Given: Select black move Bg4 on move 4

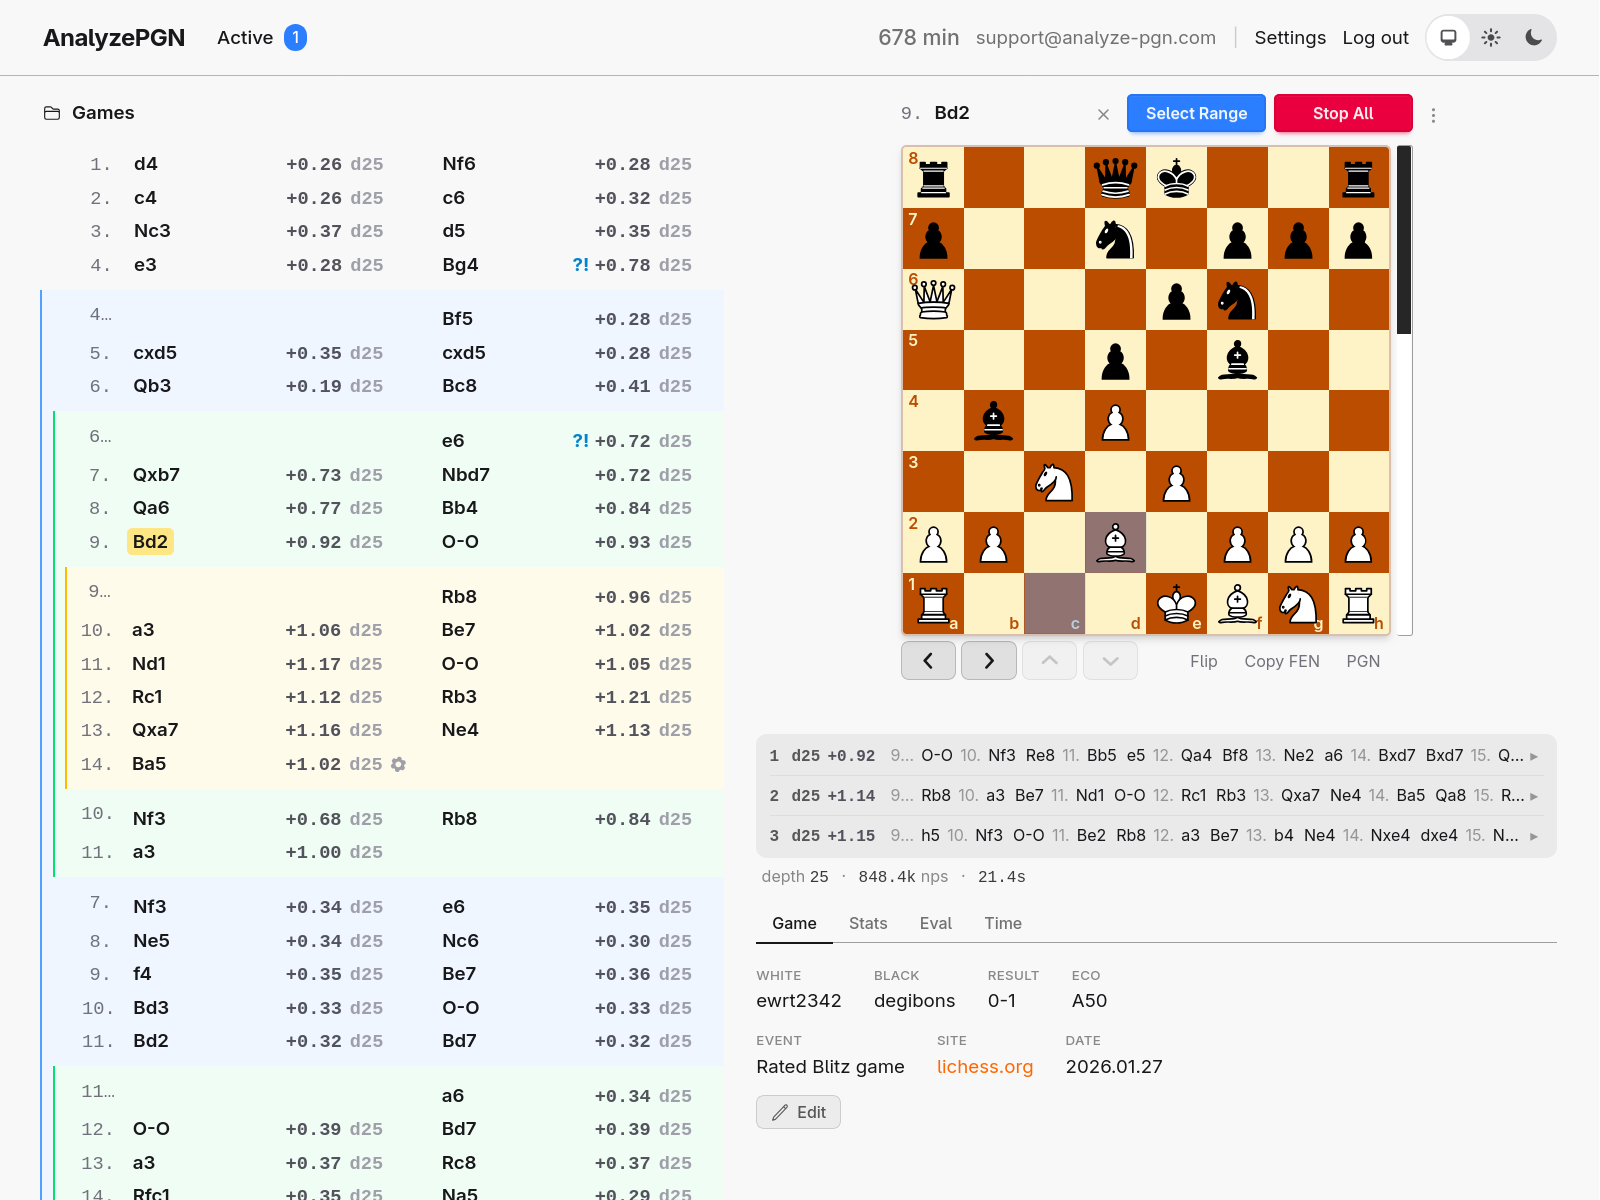Looking at the screenshot, I should (460, 265).
